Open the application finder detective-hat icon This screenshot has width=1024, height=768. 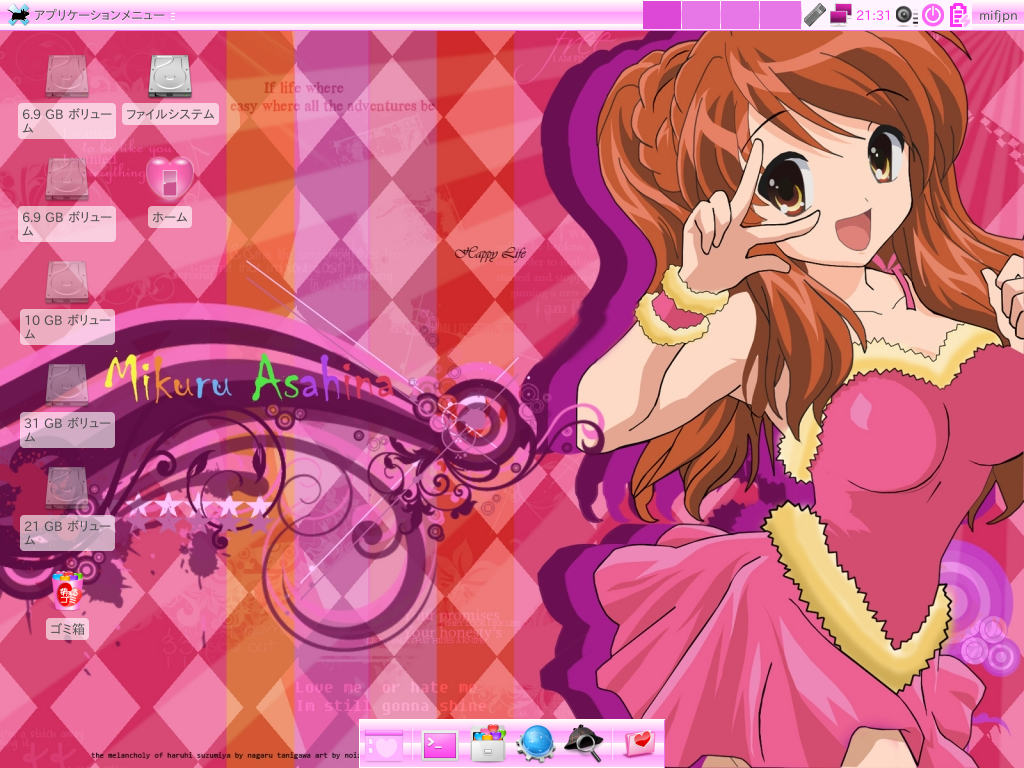click(x=583, y=743)
